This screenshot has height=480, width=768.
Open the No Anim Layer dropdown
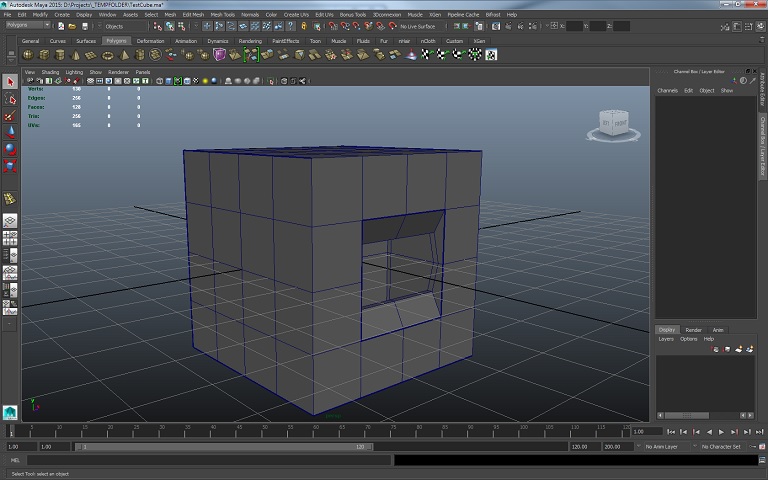(x=665, y=447)
